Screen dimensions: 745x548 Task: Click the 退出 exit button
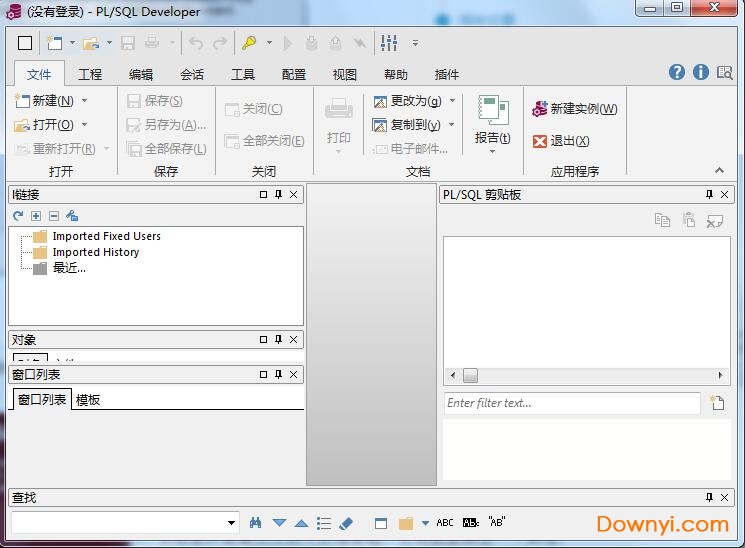562,141
